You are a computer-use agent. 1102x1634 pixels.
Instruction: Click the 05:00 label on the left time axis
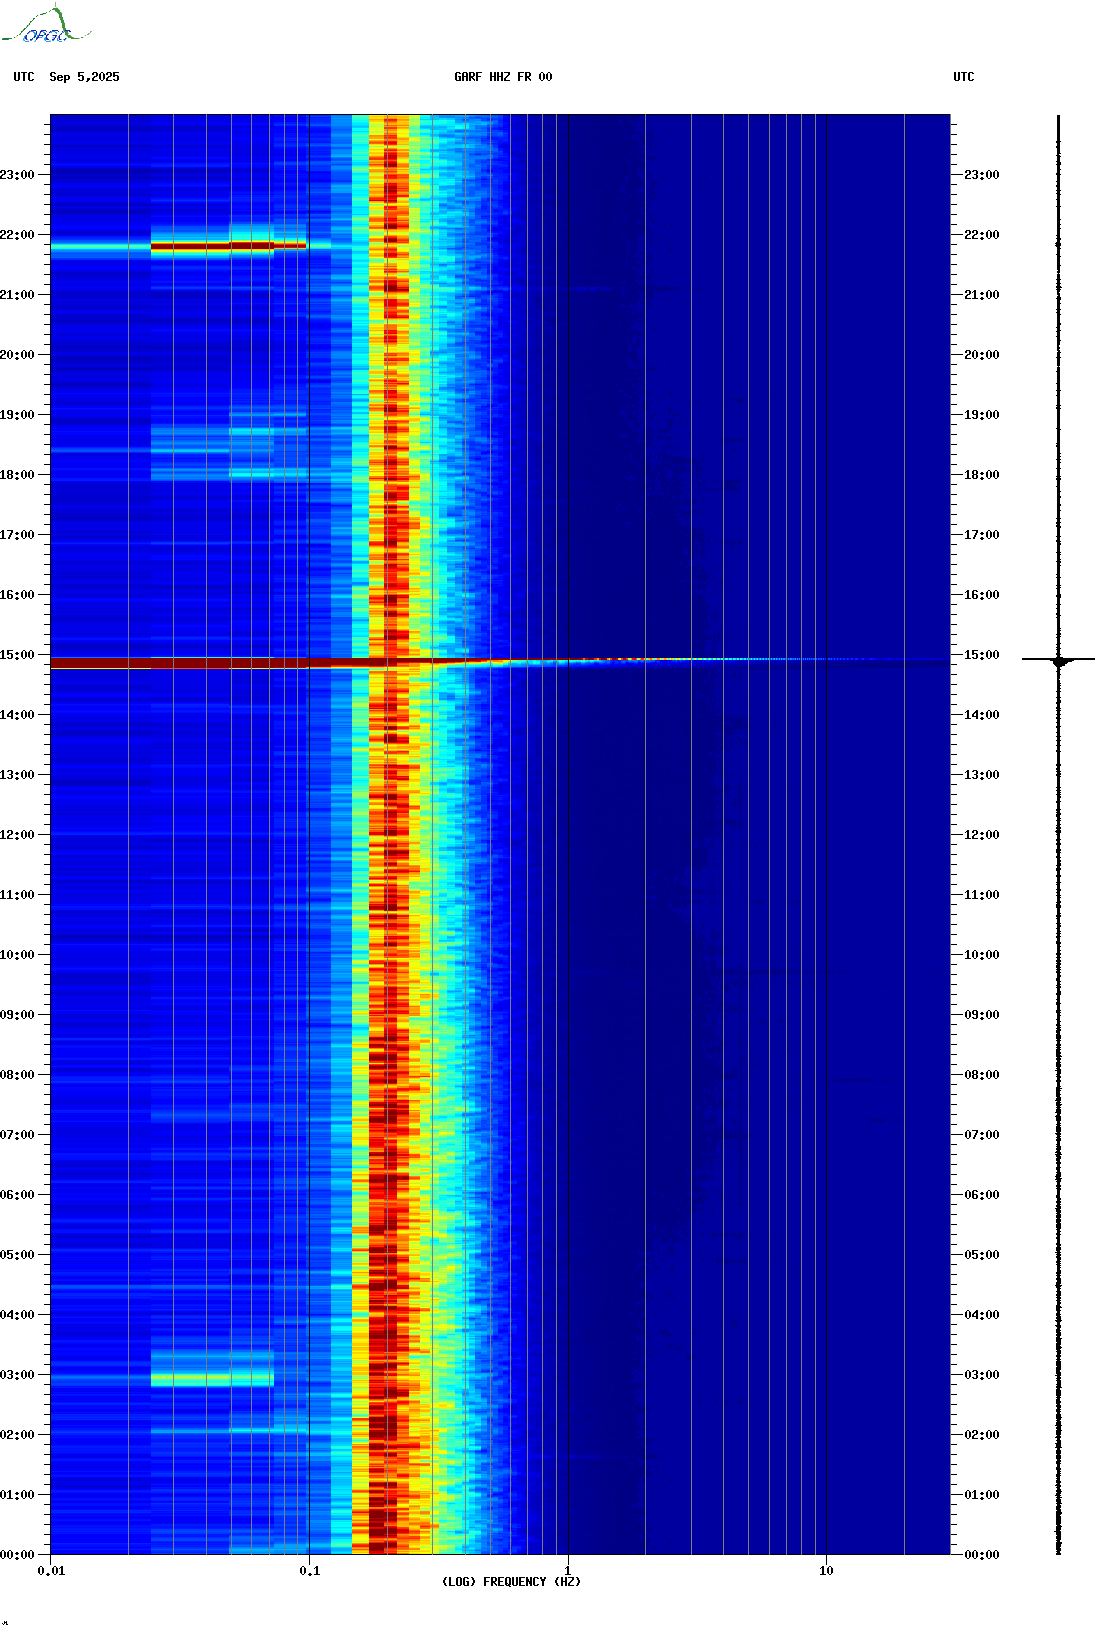click(17, 1255)
